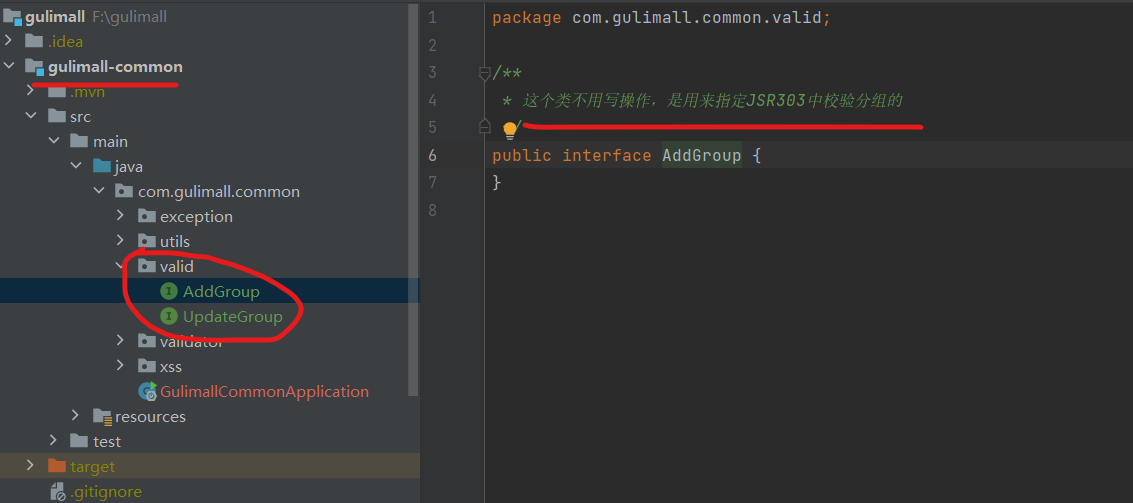Screen dimensions: 1133x503
Task: Expand the resources folder chevron
Action: [x=76, y=416]
